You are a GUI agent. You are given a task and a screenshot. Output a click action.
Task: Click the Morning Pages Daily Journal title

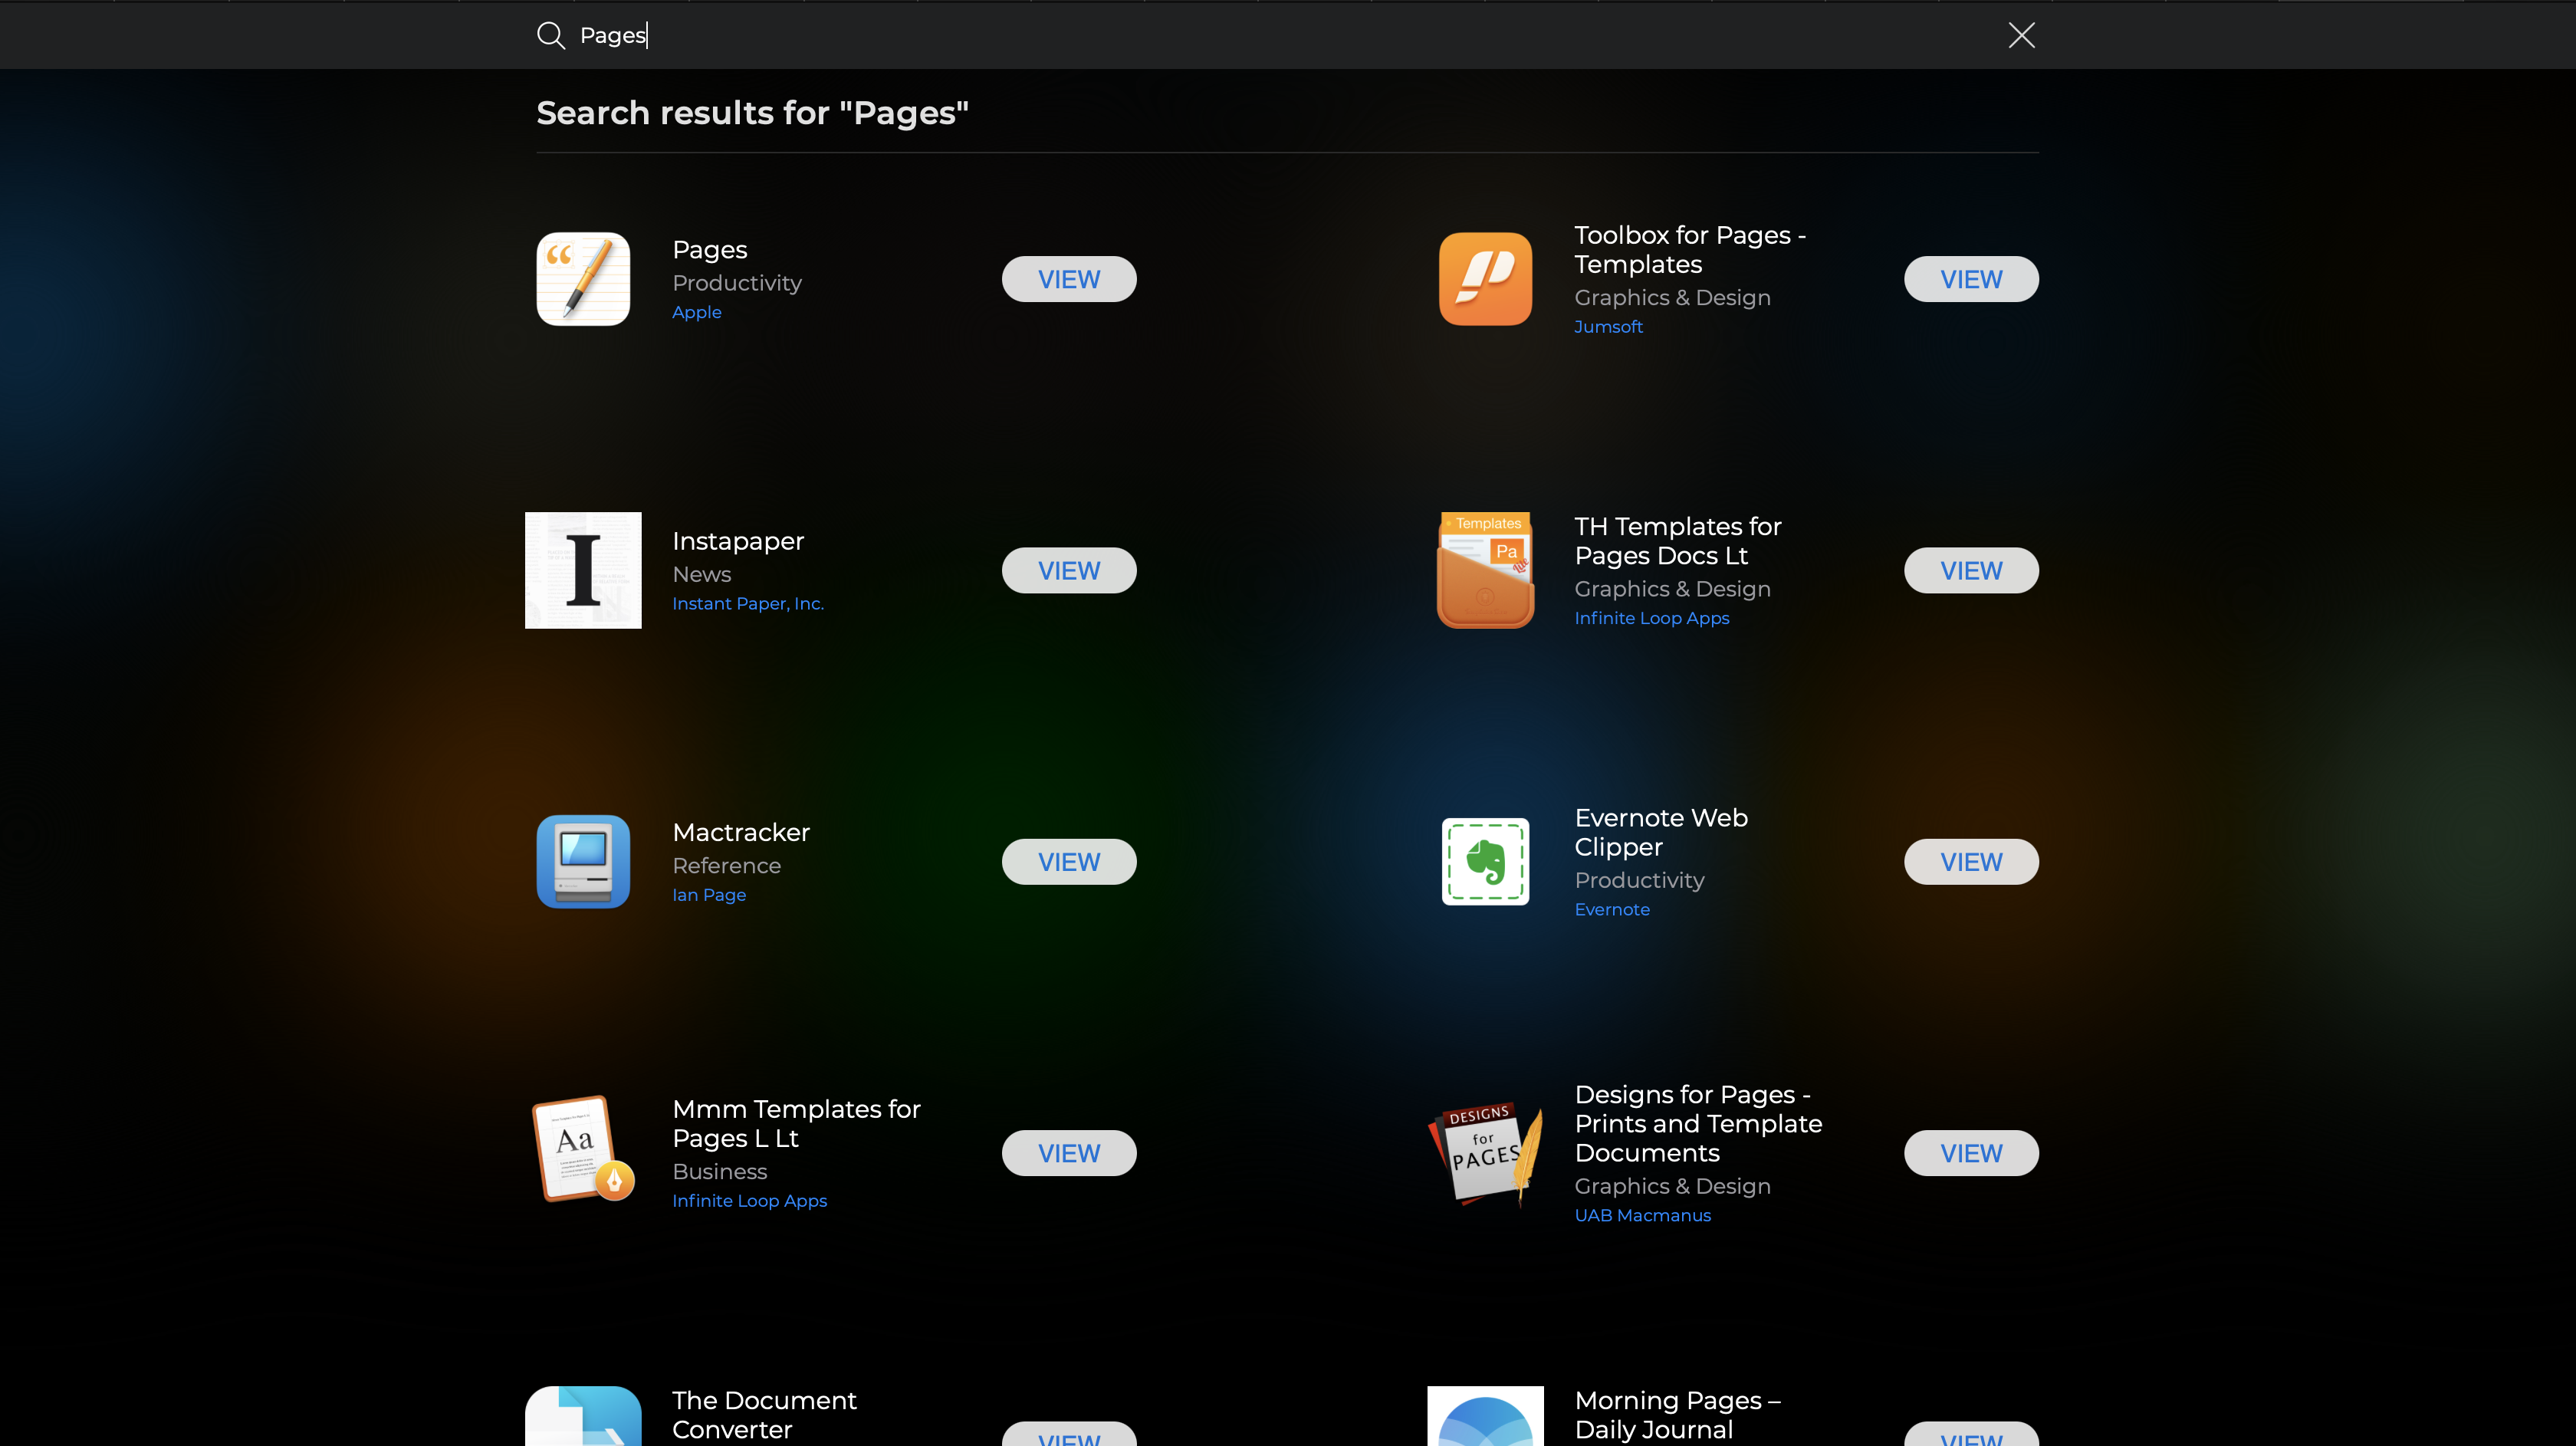click(x=1677, y=1414)
